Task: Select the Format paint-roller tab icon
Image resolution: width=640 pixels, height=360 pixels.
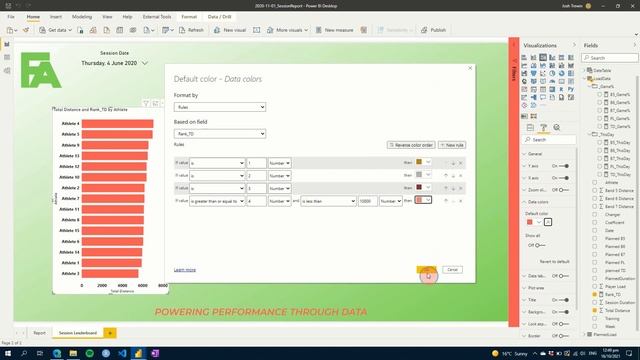Action: tap(543, 128)
